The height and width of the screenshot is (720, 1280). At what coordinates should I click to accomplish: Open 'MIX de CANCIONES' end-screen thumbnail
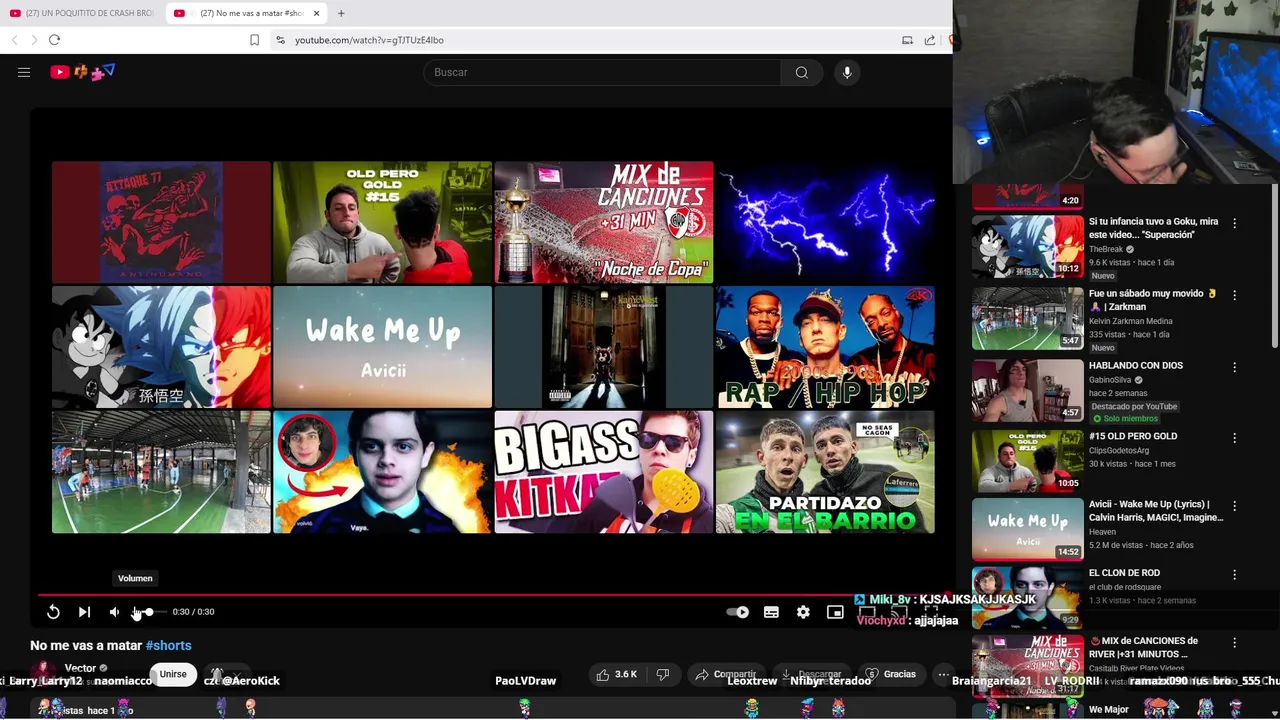(604, 222)
